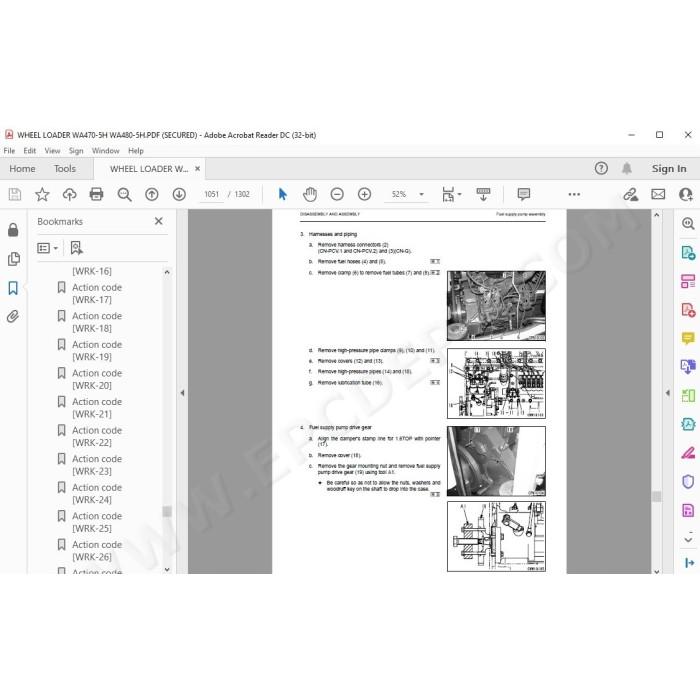Click the Create PDF tool icon
700x700 pixels.
tap(688, 310)
